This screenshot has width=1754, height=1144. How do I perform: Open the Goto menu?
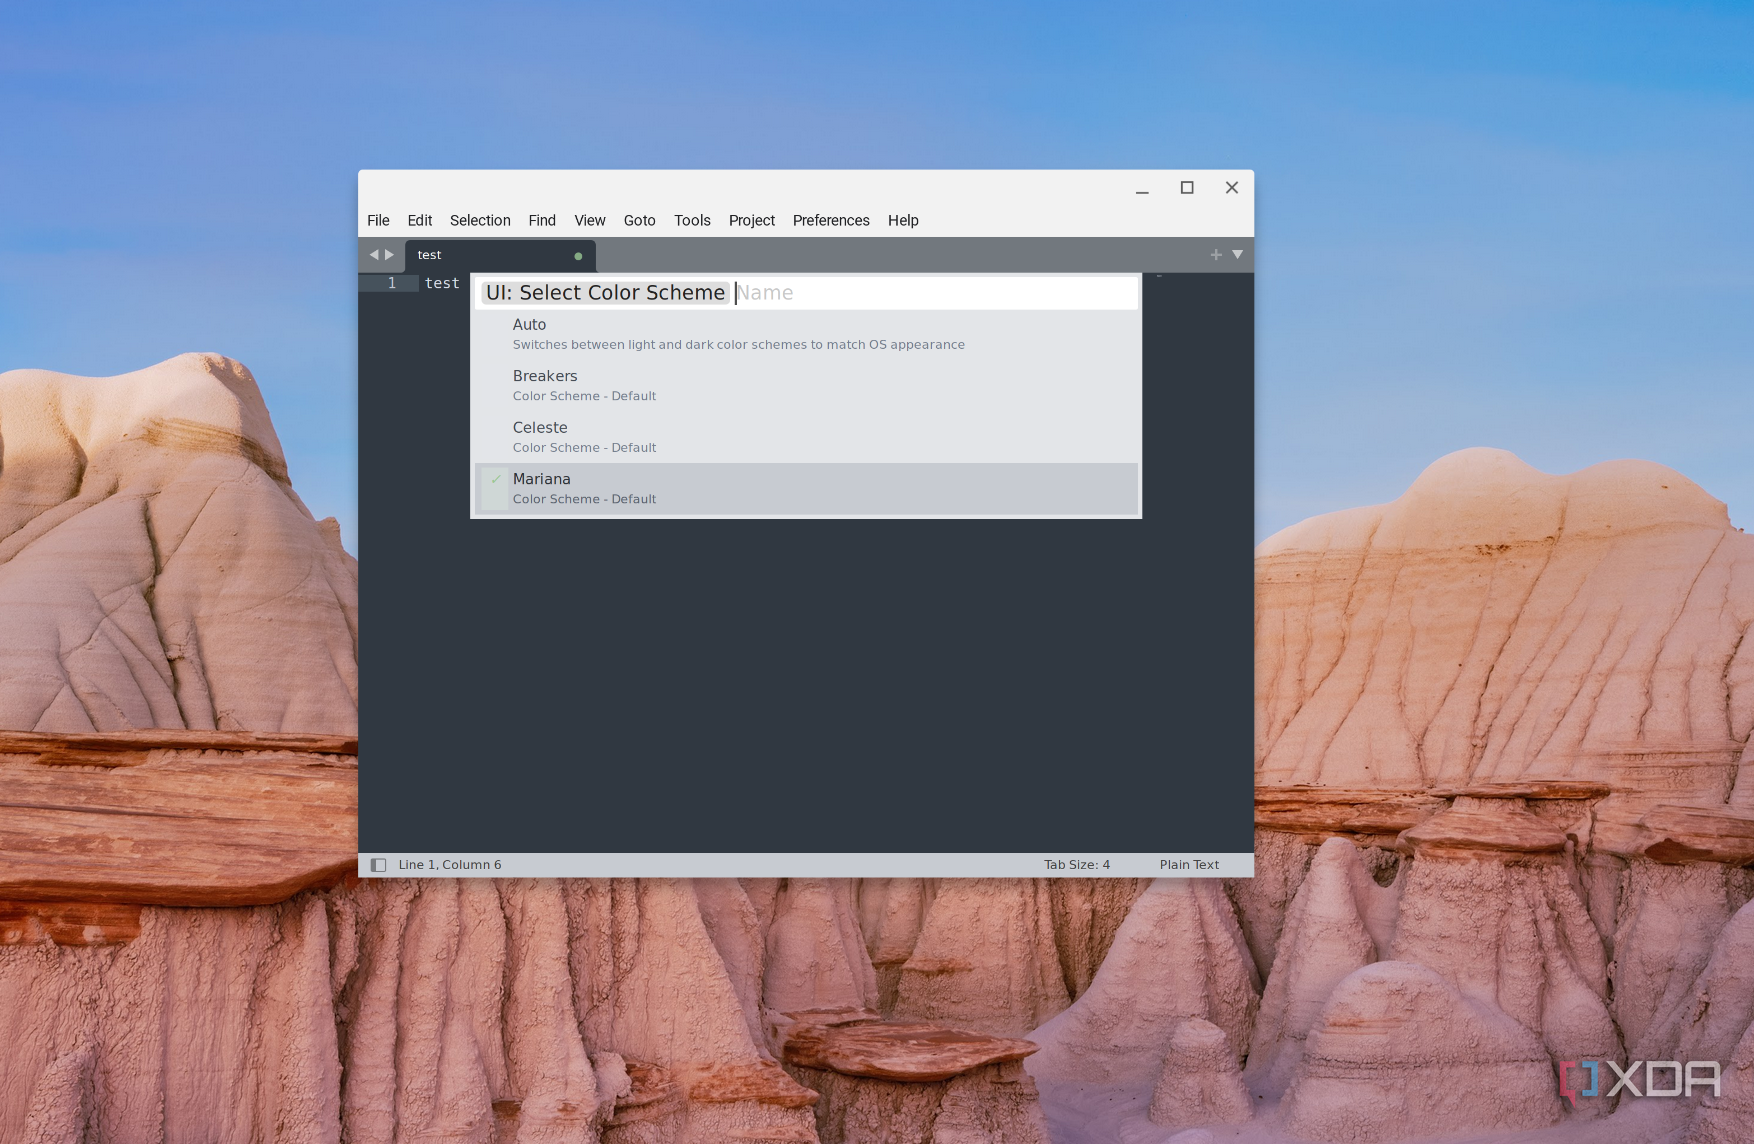click(640, 220)
